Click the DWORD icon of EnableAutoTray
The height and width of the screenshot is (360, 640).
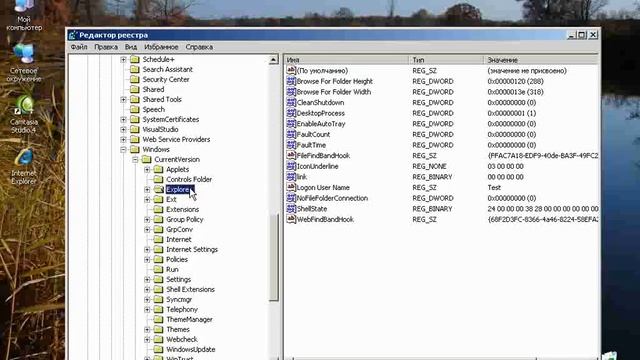coord(291,123)
